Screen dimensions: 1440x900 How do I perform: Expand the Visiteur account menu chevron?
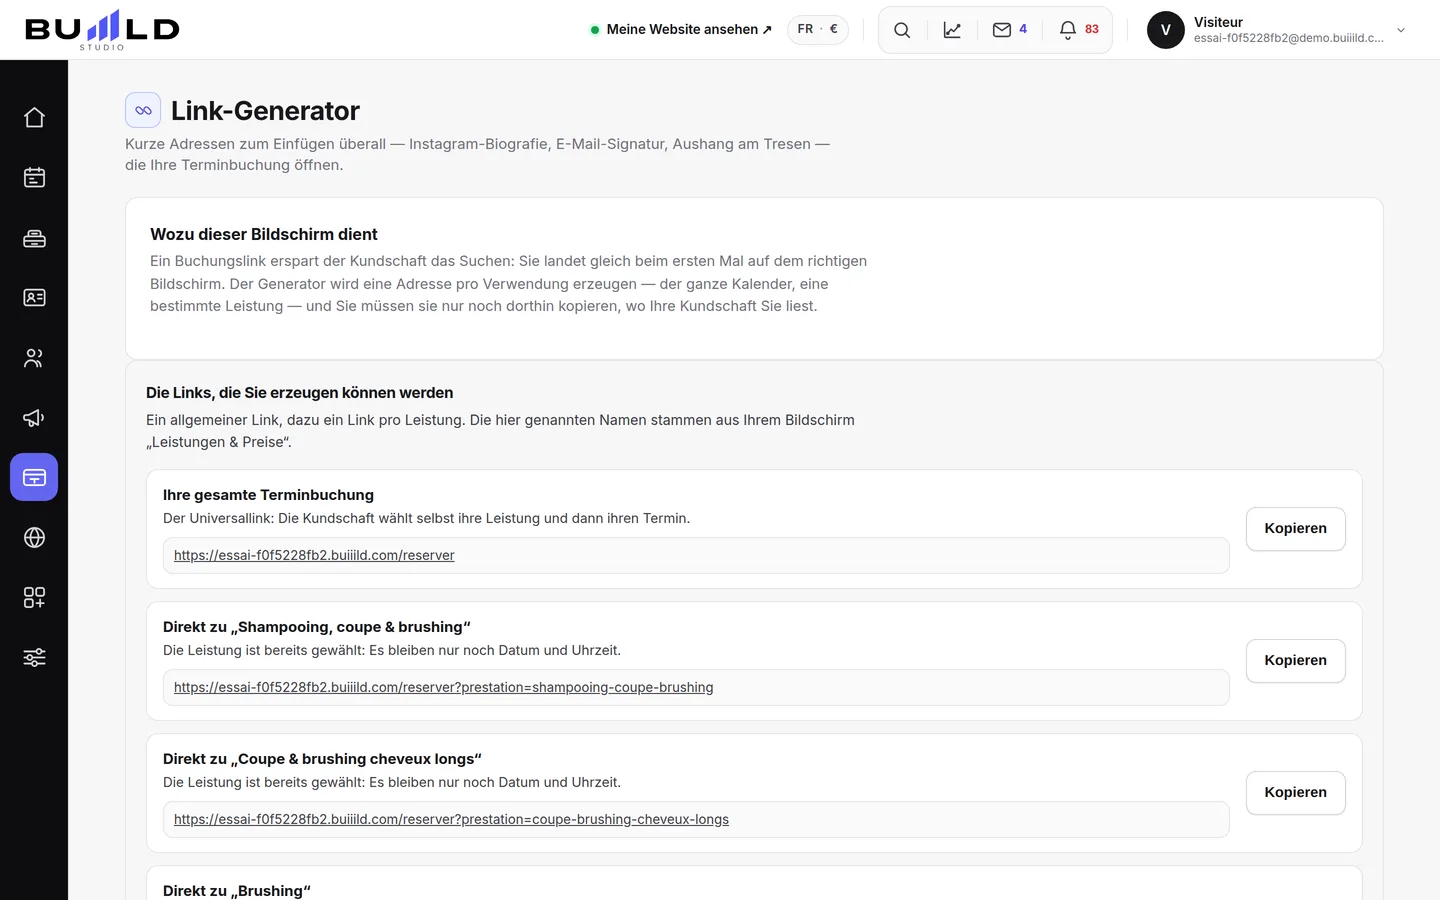[1401, 30]
